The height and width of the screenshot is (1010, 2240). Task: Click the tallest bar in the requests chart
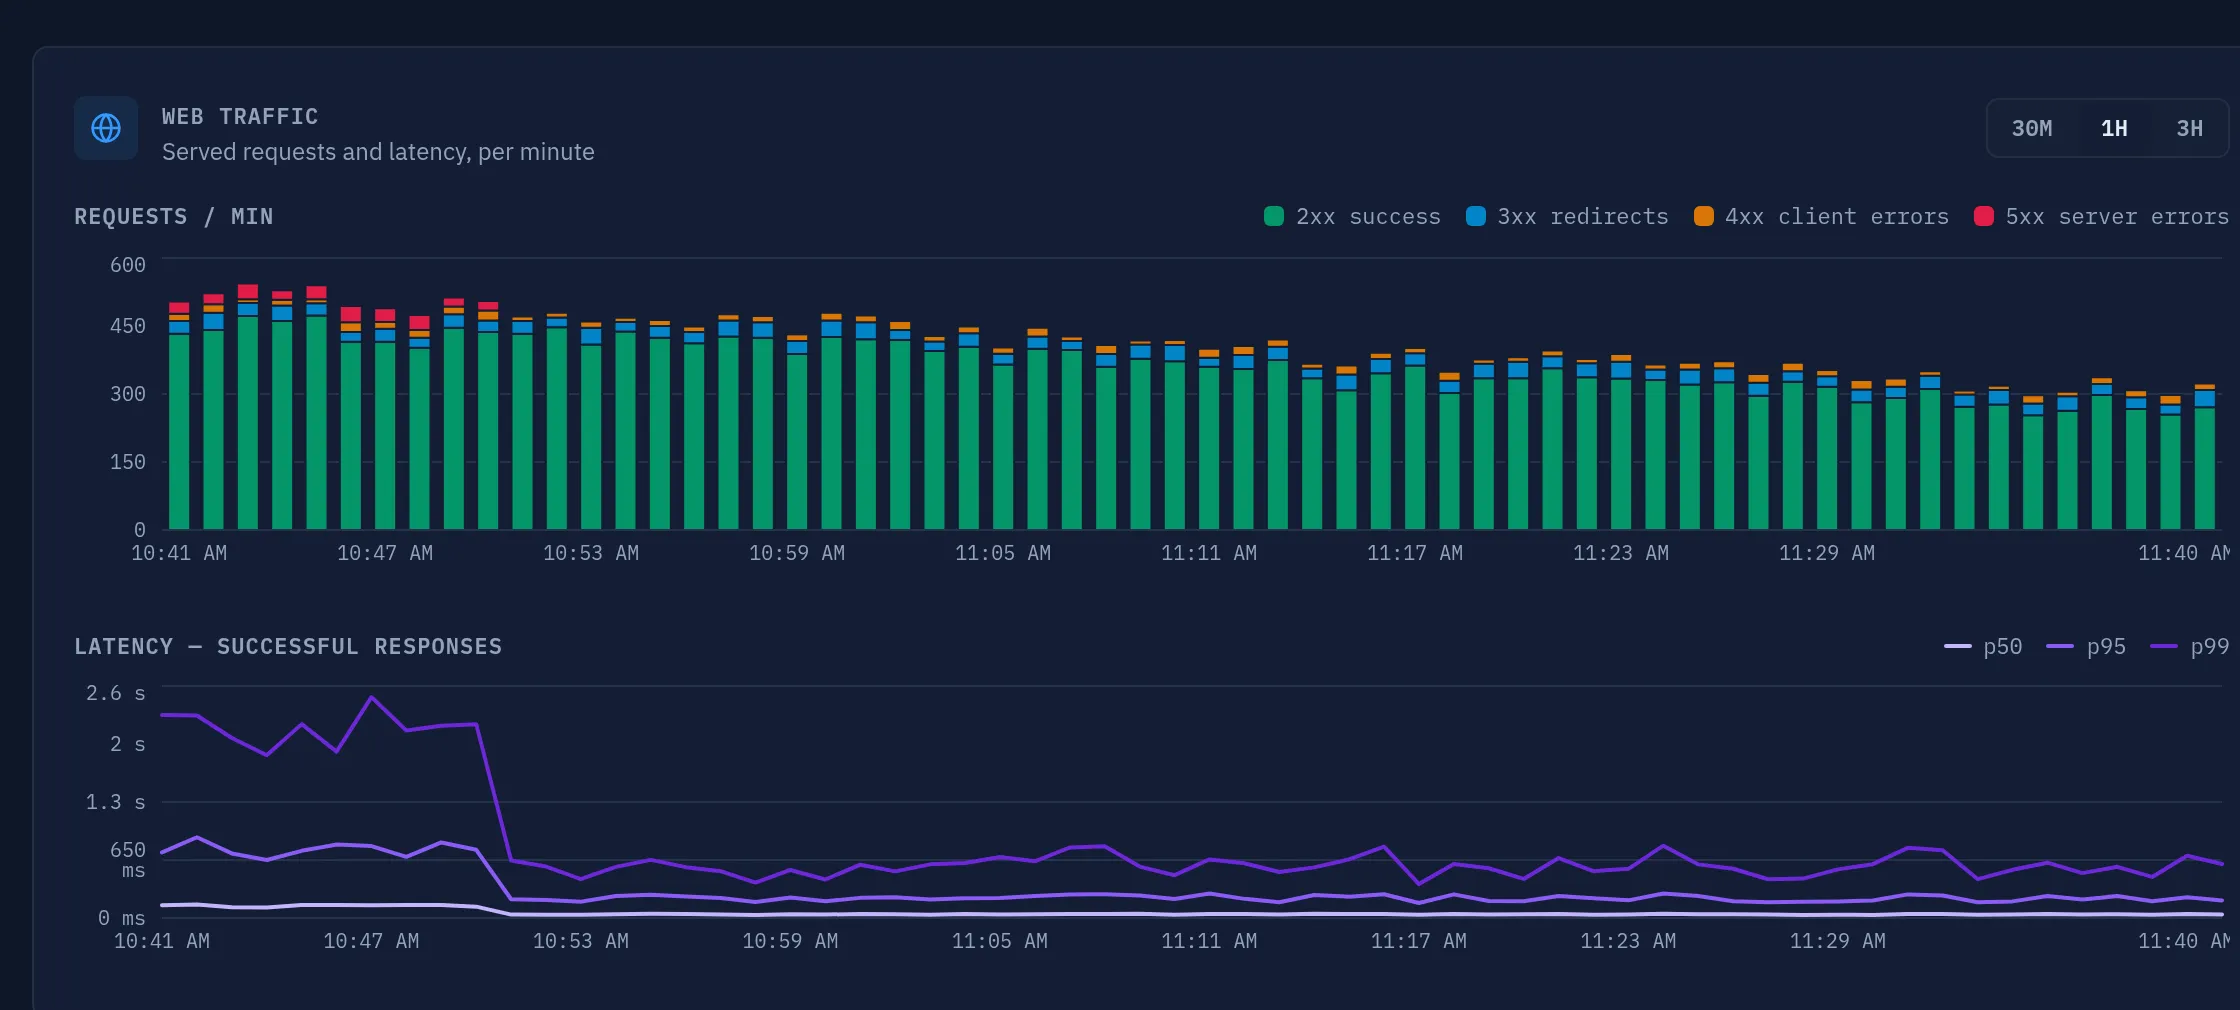(248, 407)
